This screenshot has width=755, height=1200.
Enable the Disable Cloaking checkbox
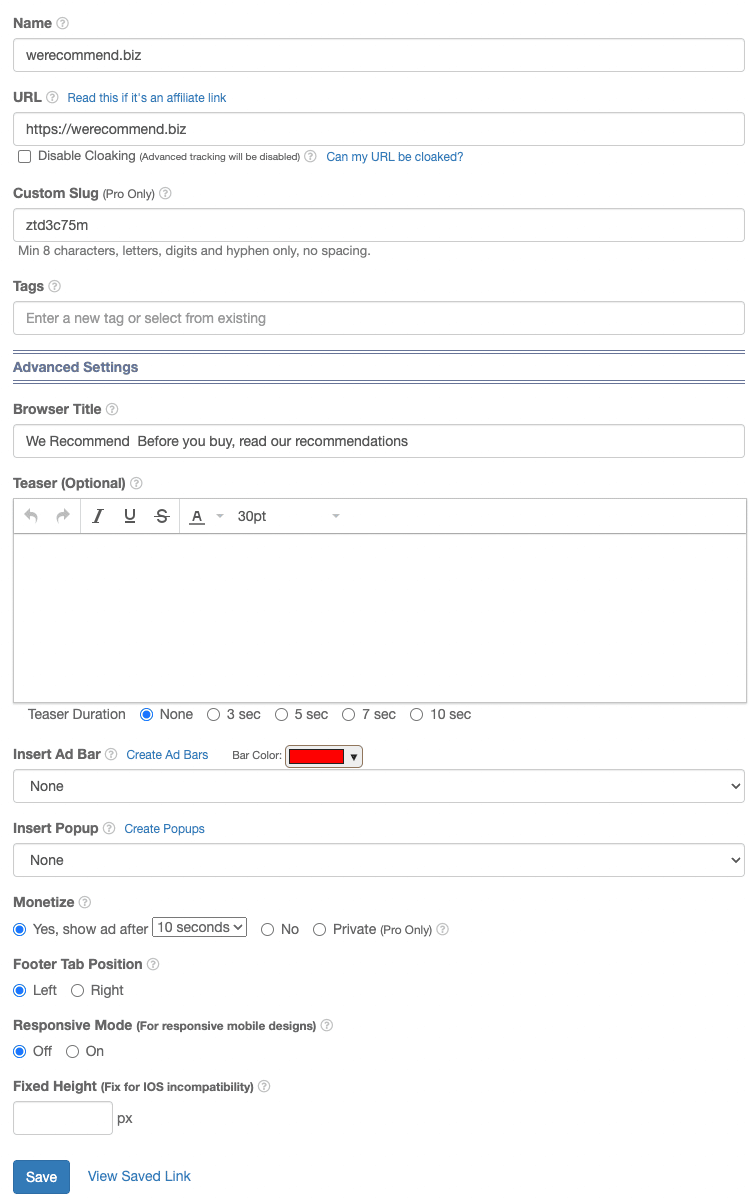coord(25,157)
